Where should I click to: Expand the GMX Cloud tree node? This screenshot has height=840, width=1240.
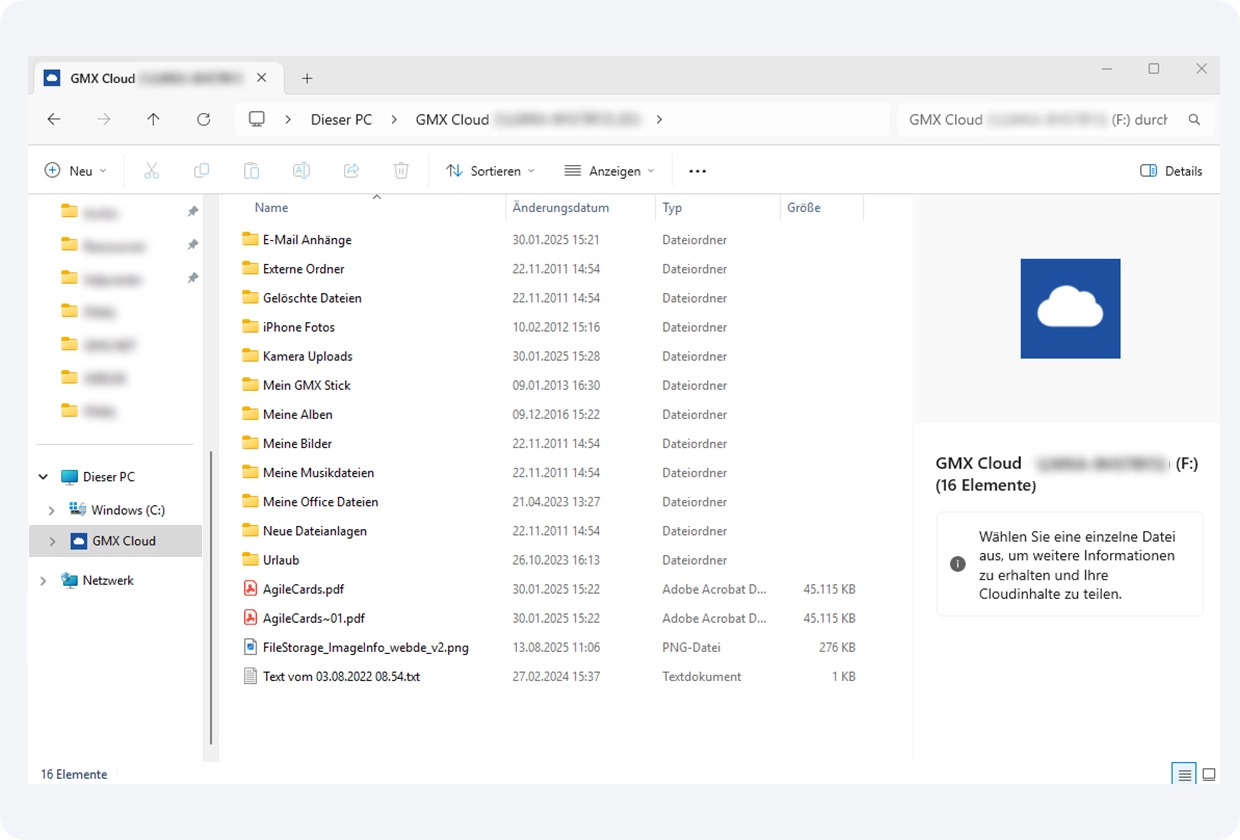click(x=52, y=541)
